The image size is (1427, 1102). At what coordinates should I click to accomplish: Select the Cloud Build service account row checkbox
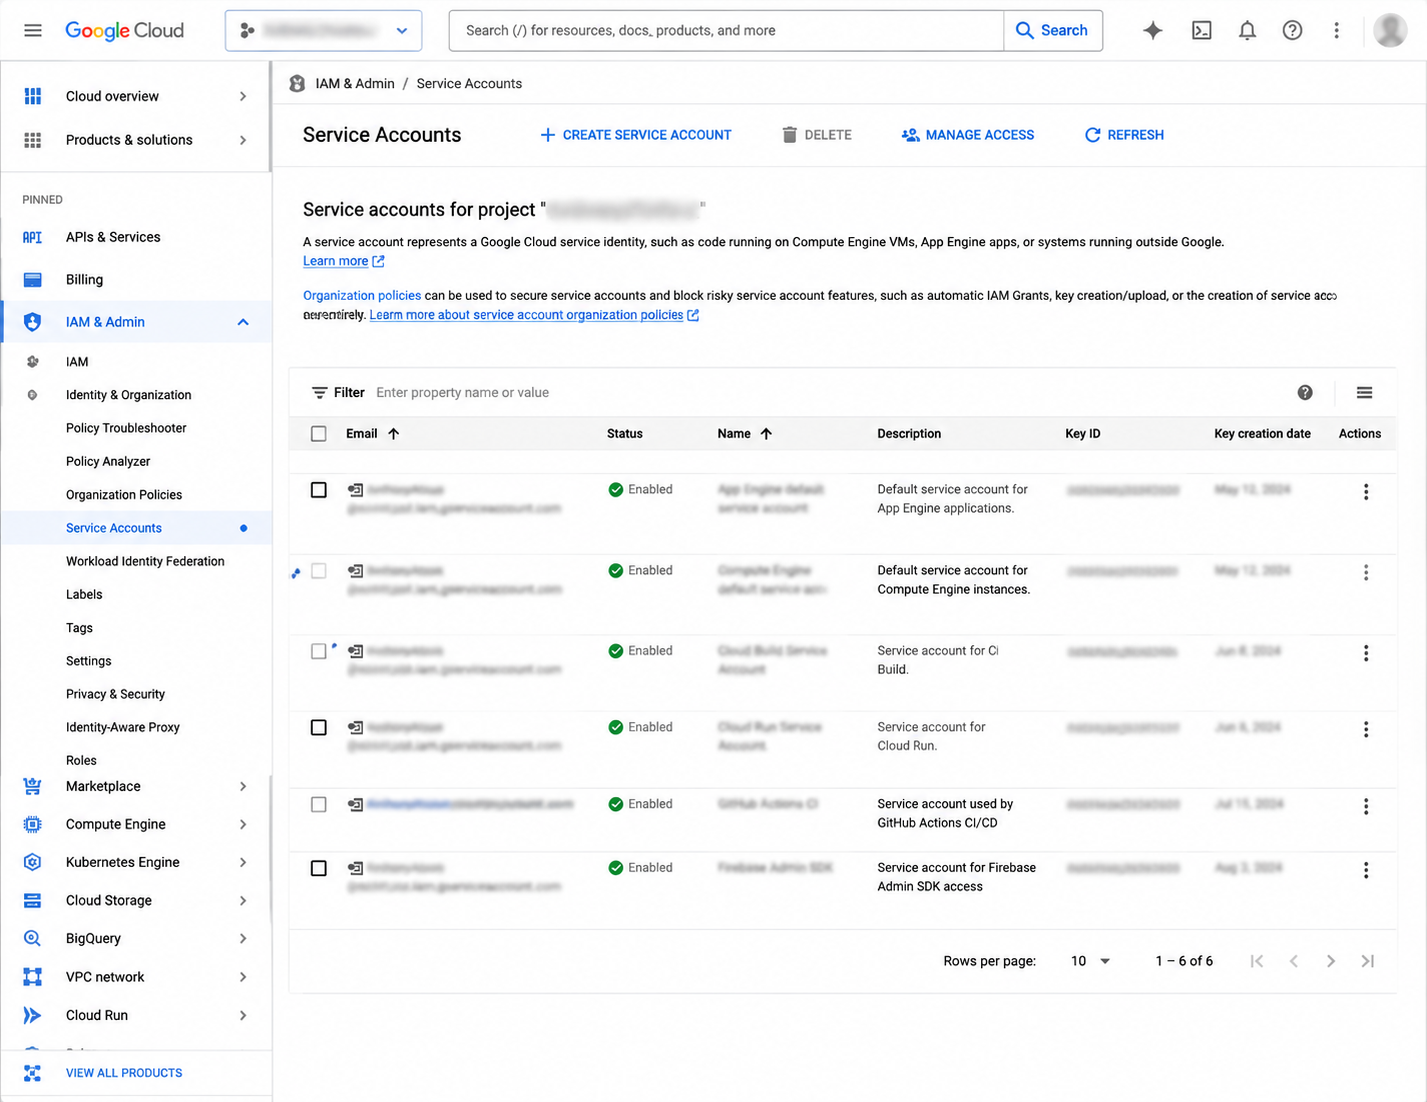tap(319, 651)
